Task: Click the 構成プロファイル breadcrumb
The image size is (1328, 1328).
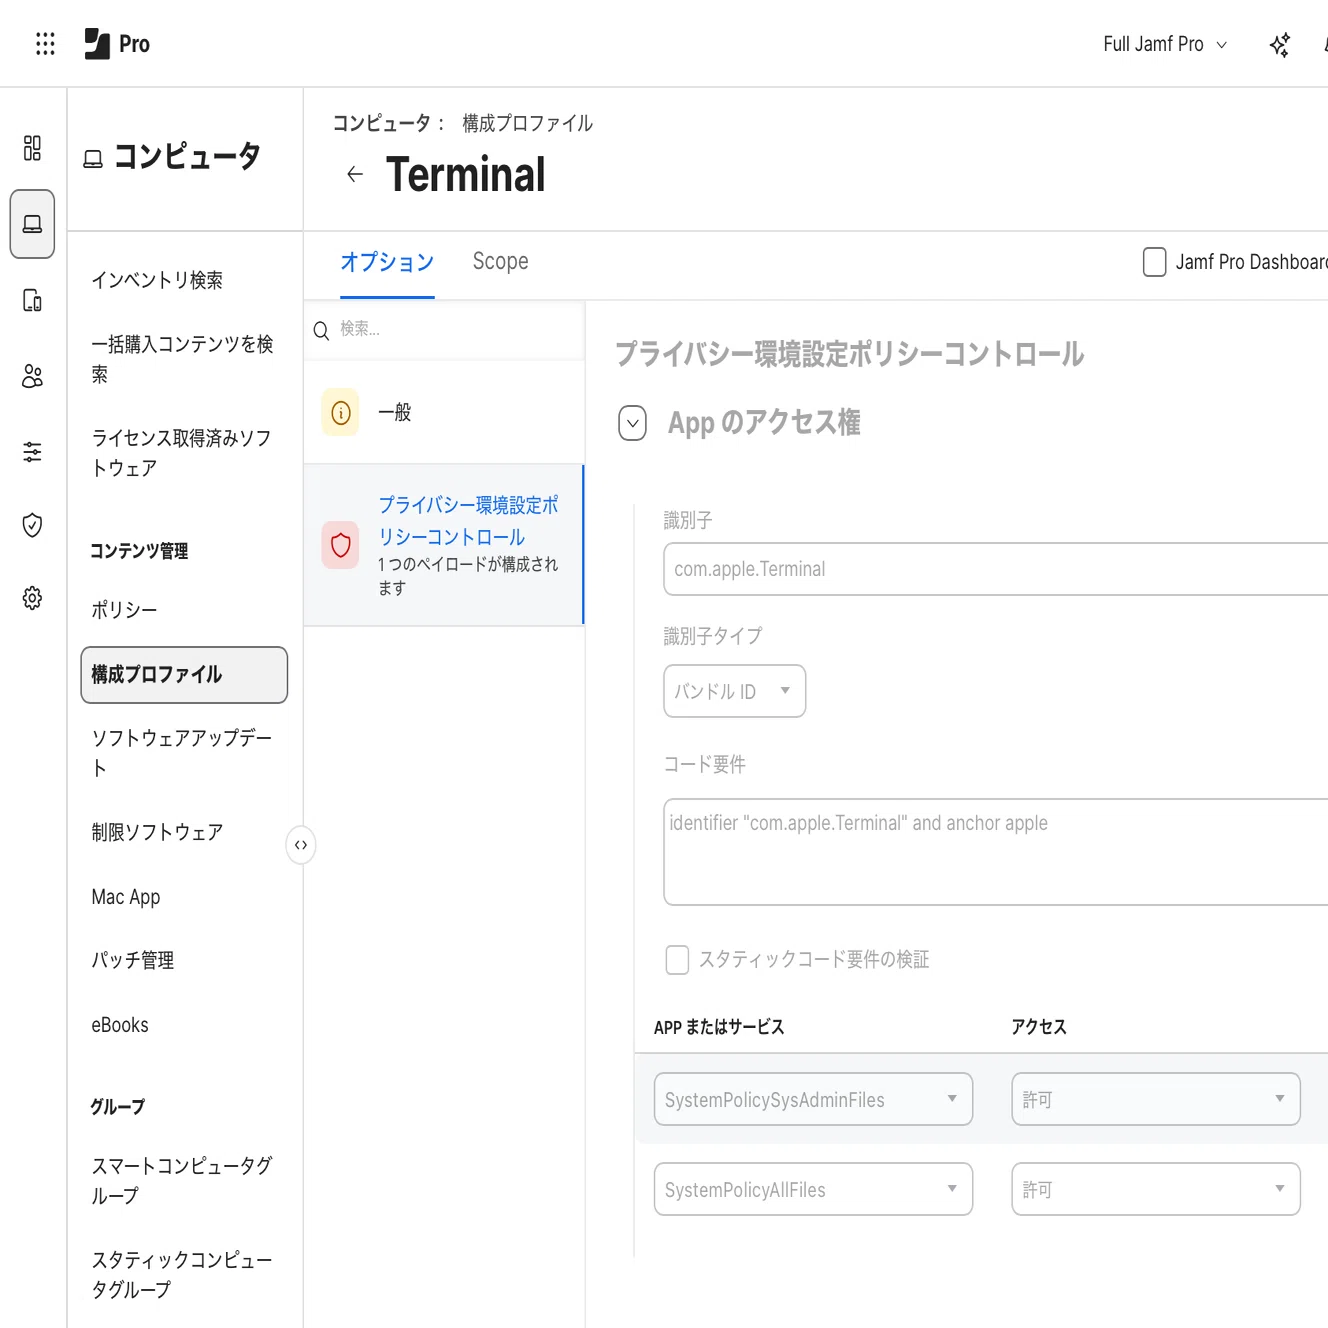Action: point(527,123)
